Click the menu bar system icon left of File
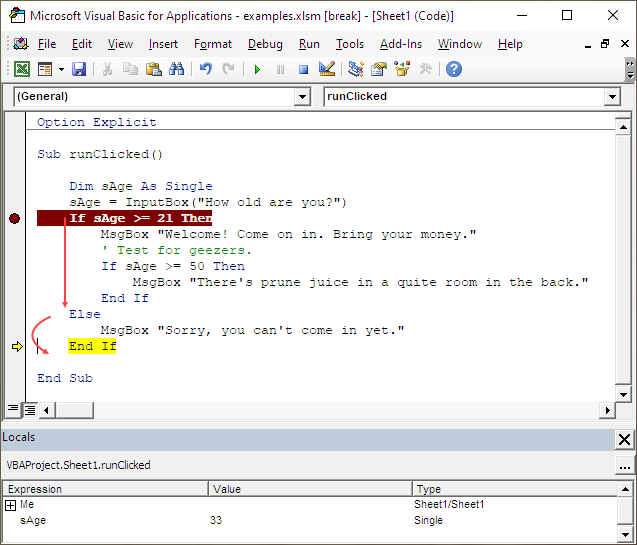637x545 pixels. (20, 44)
